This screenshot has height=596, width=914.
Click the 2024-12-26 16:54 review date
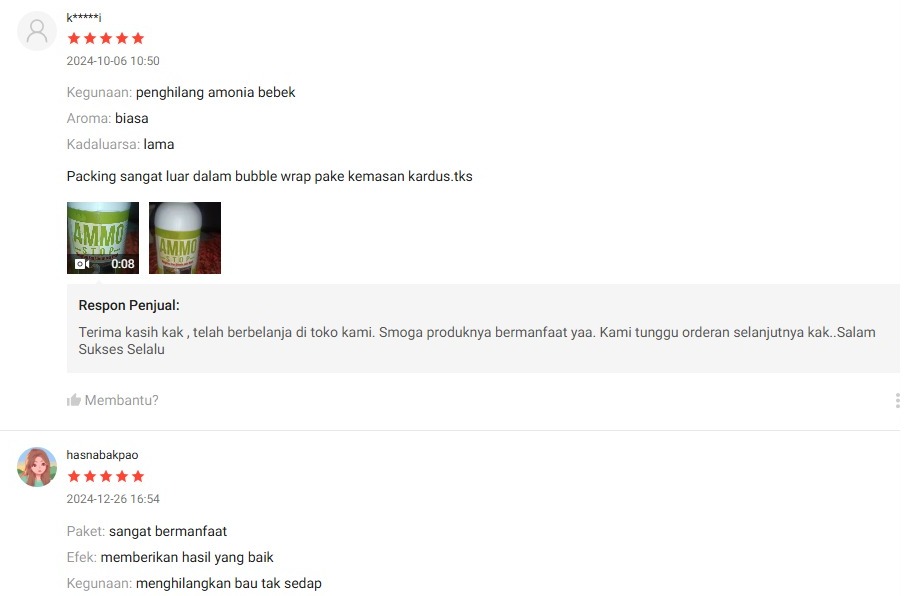pos(113,499)
